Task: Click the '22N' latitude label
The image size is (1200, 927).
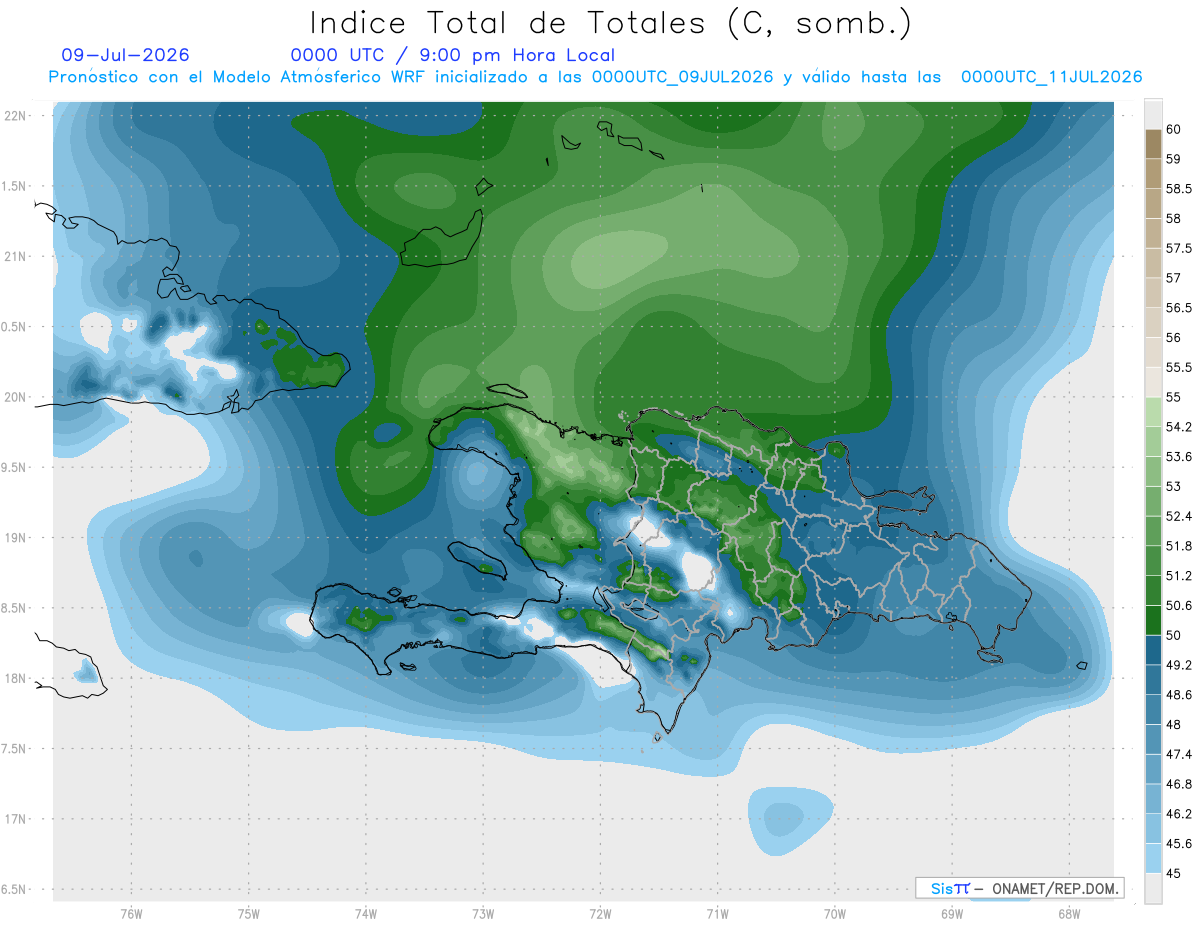Action: pos(16,115)
